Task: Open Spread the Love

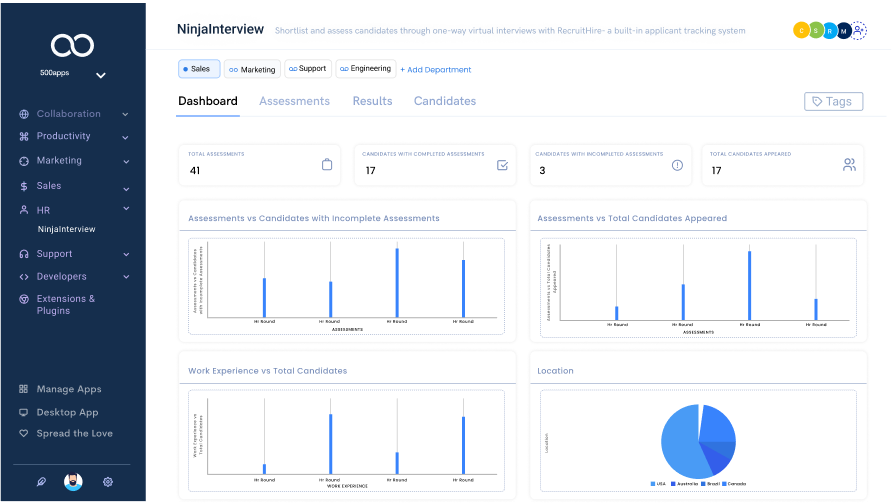Action: 75,433
